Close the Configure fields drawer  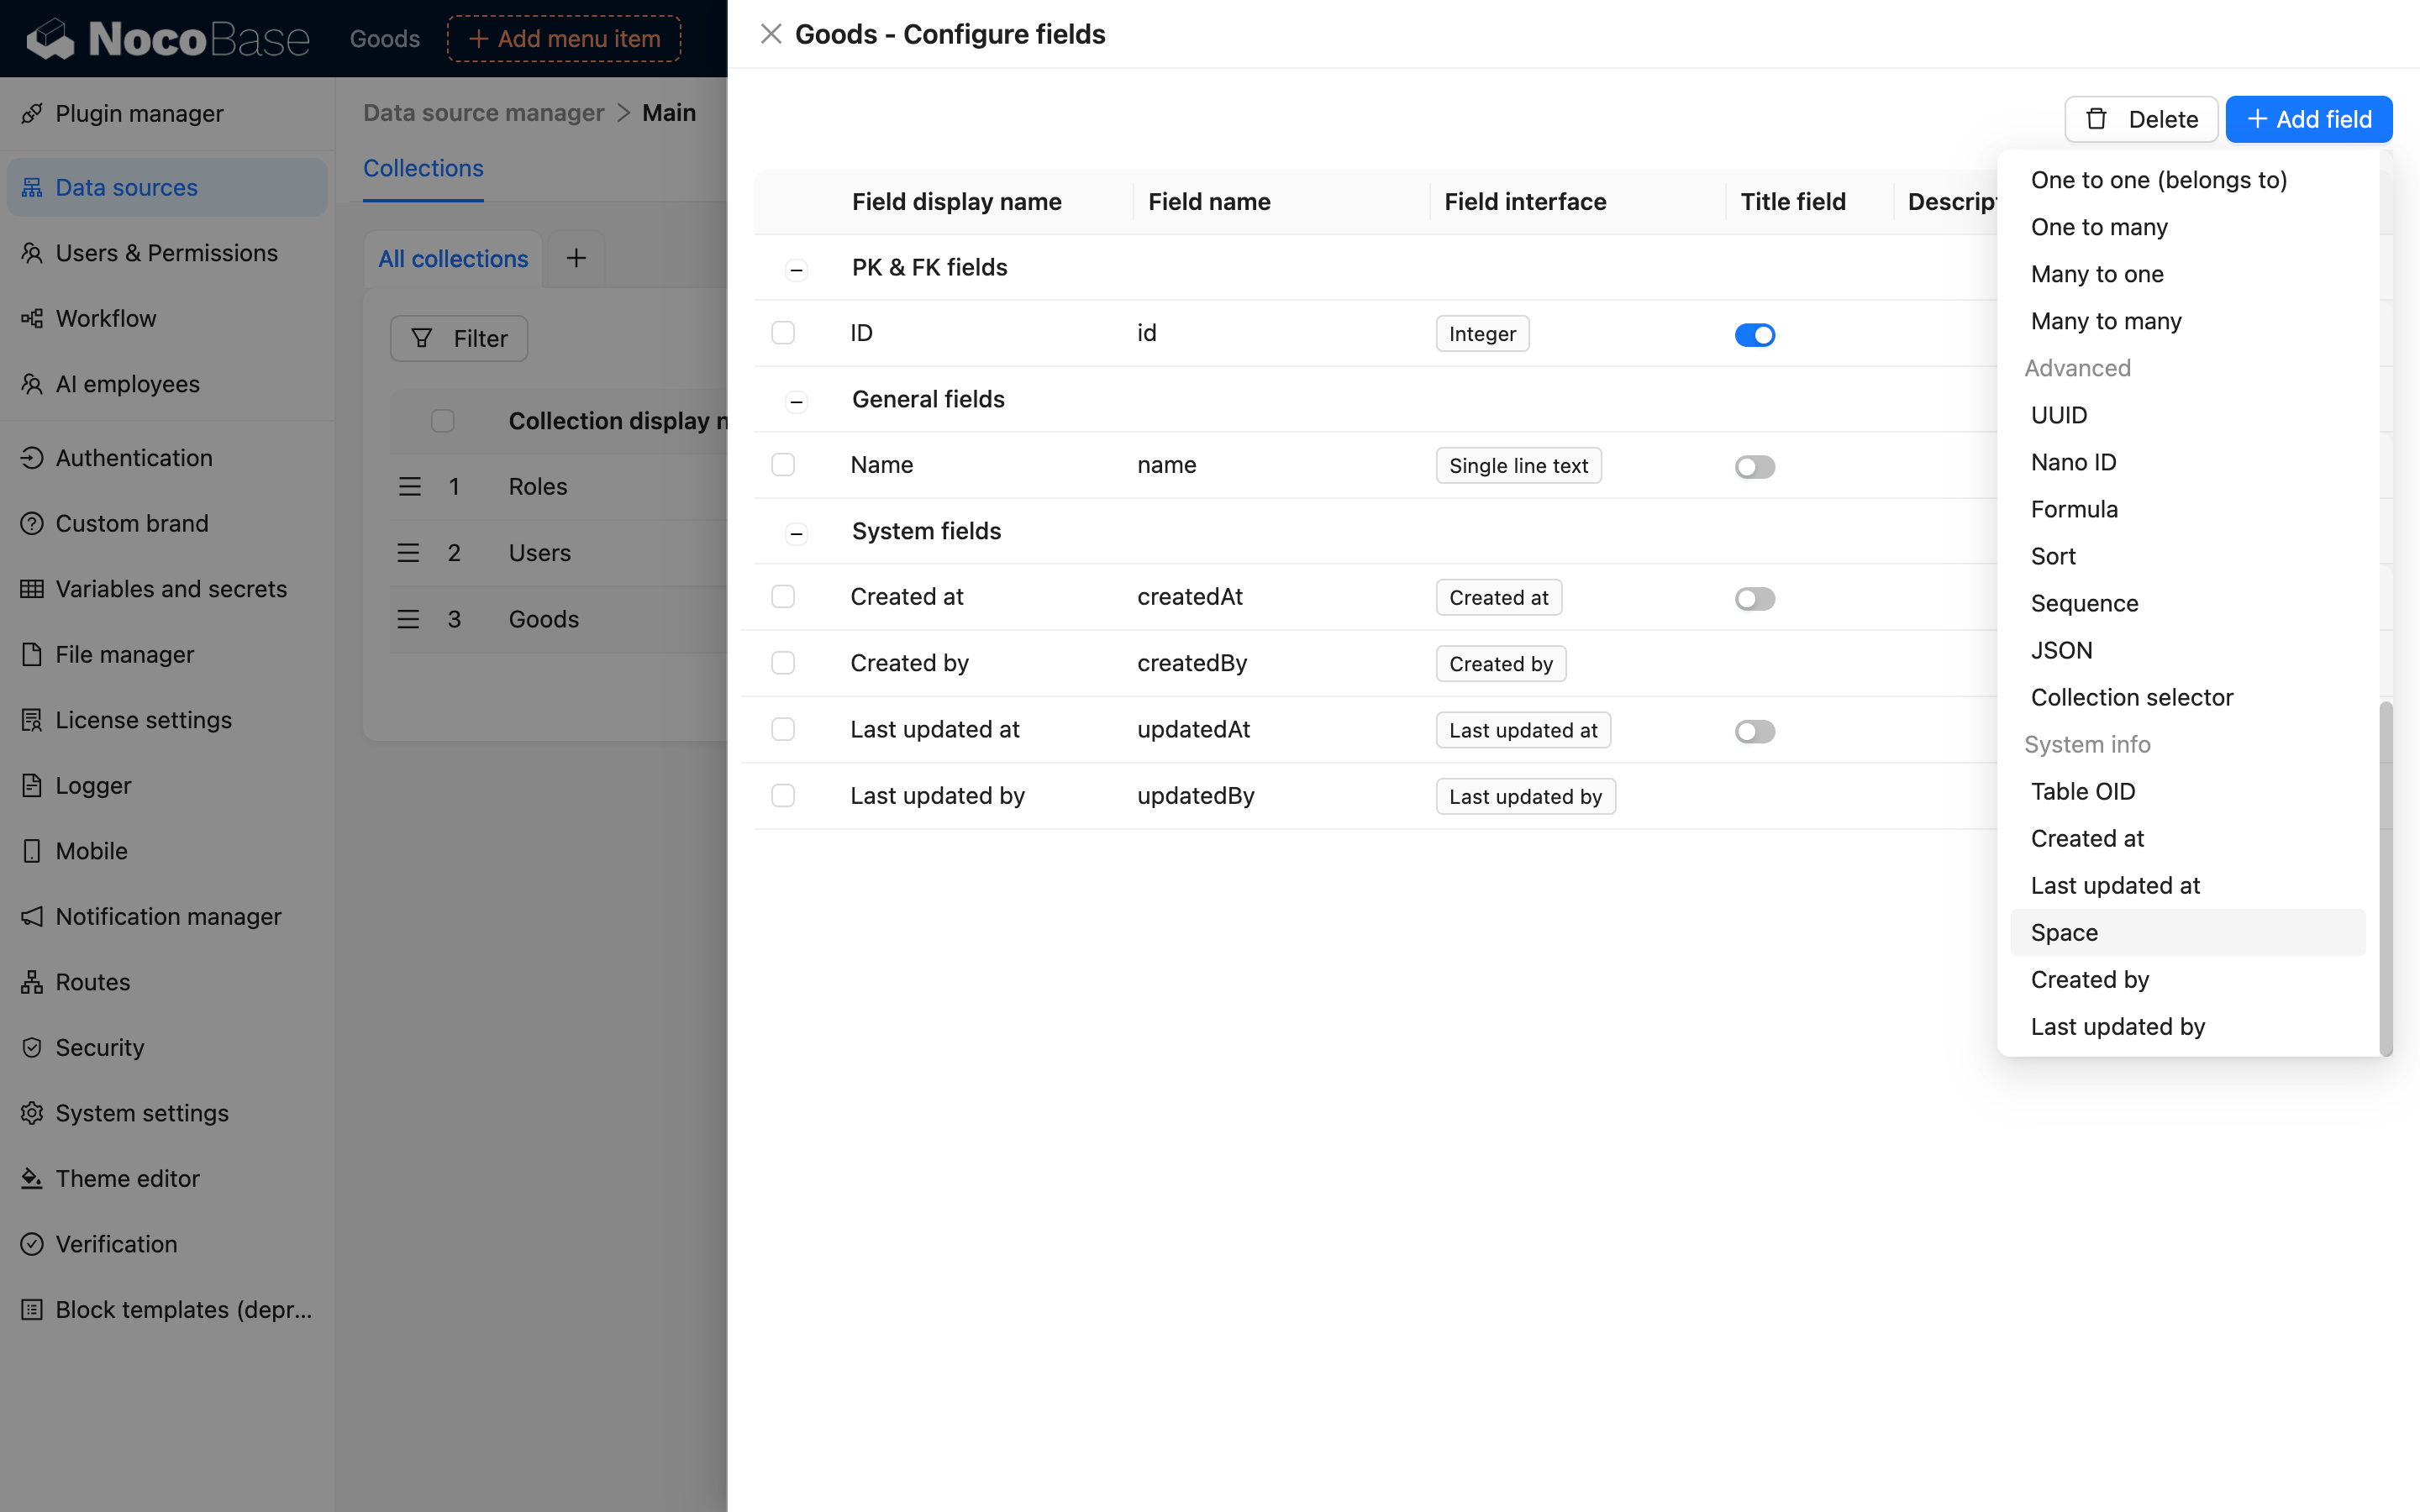(770, 35)
